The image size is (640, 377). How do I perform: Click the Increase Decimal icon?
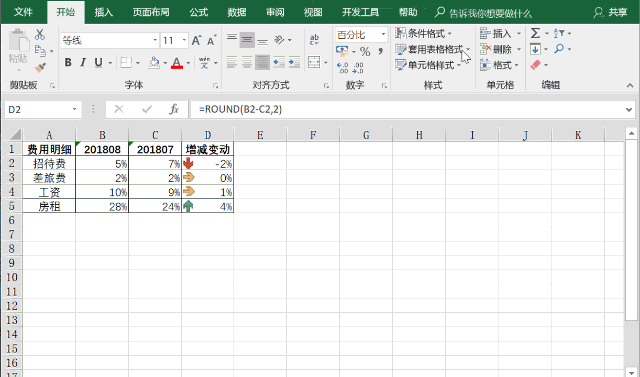(x=342, y=67)
